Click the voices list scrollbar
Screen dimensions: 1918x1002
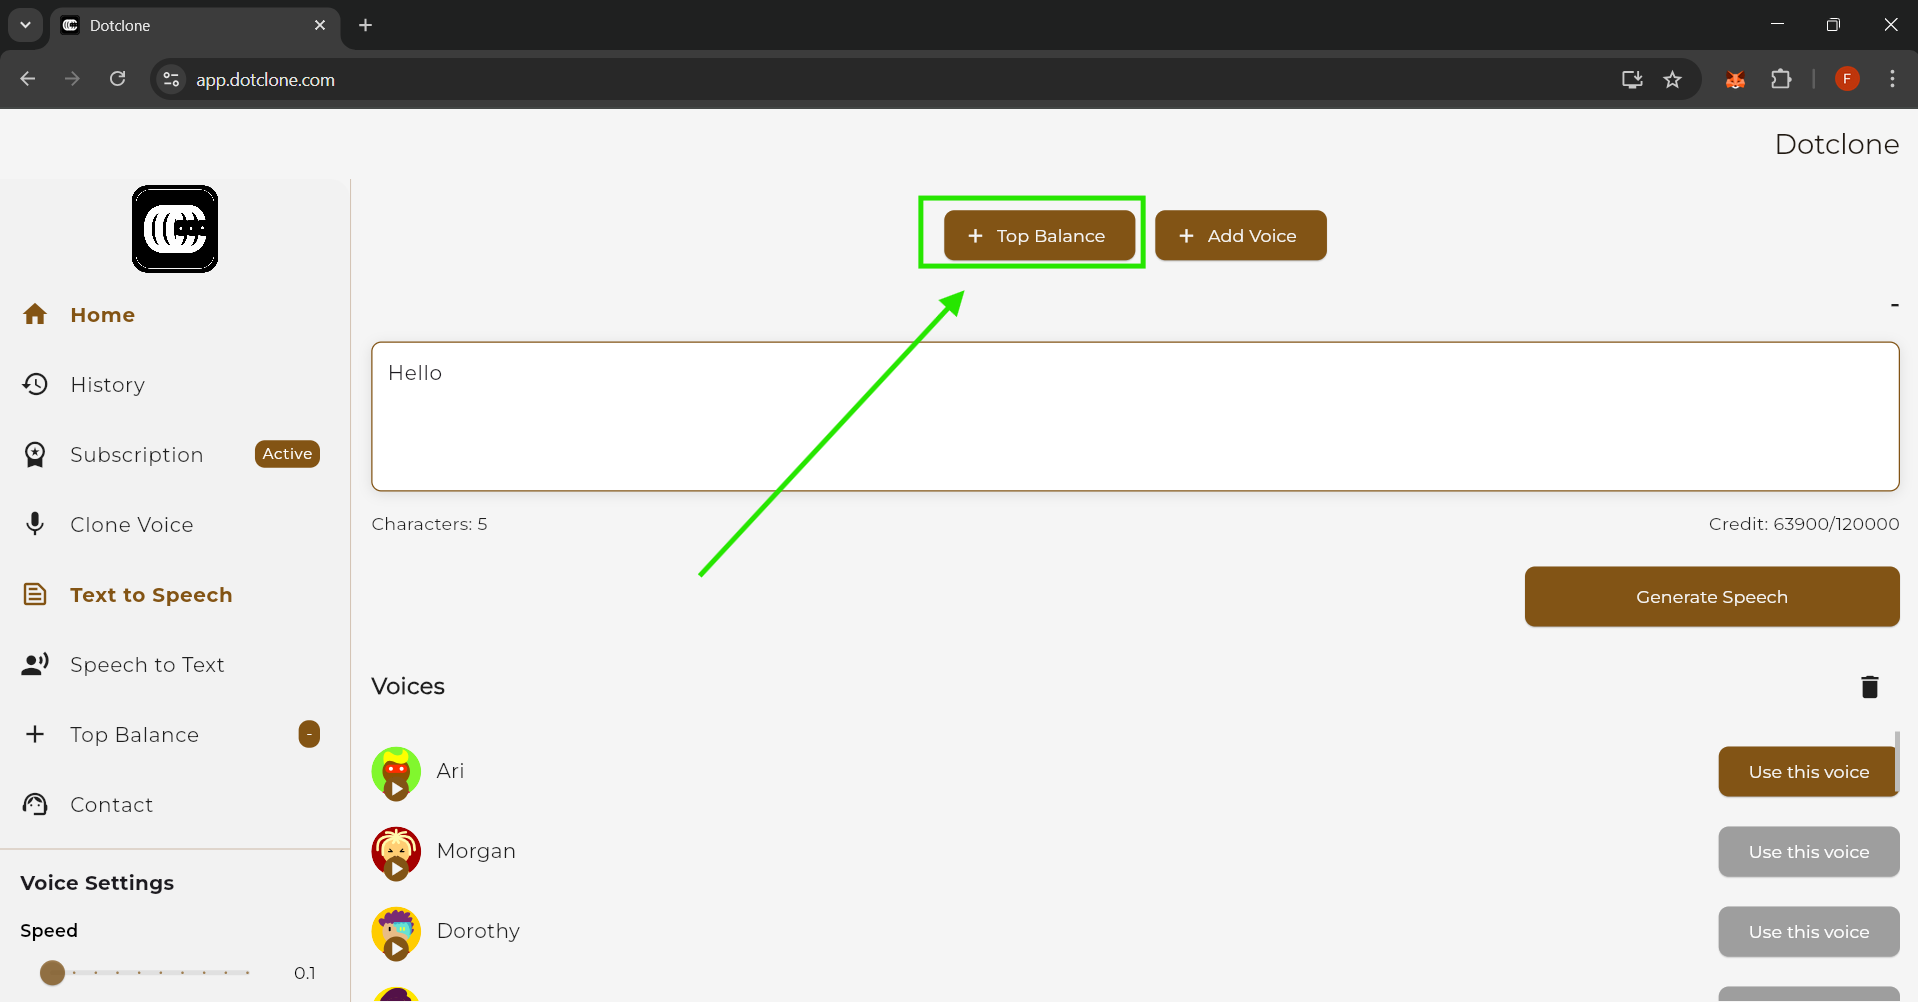tap(1897, 762)
